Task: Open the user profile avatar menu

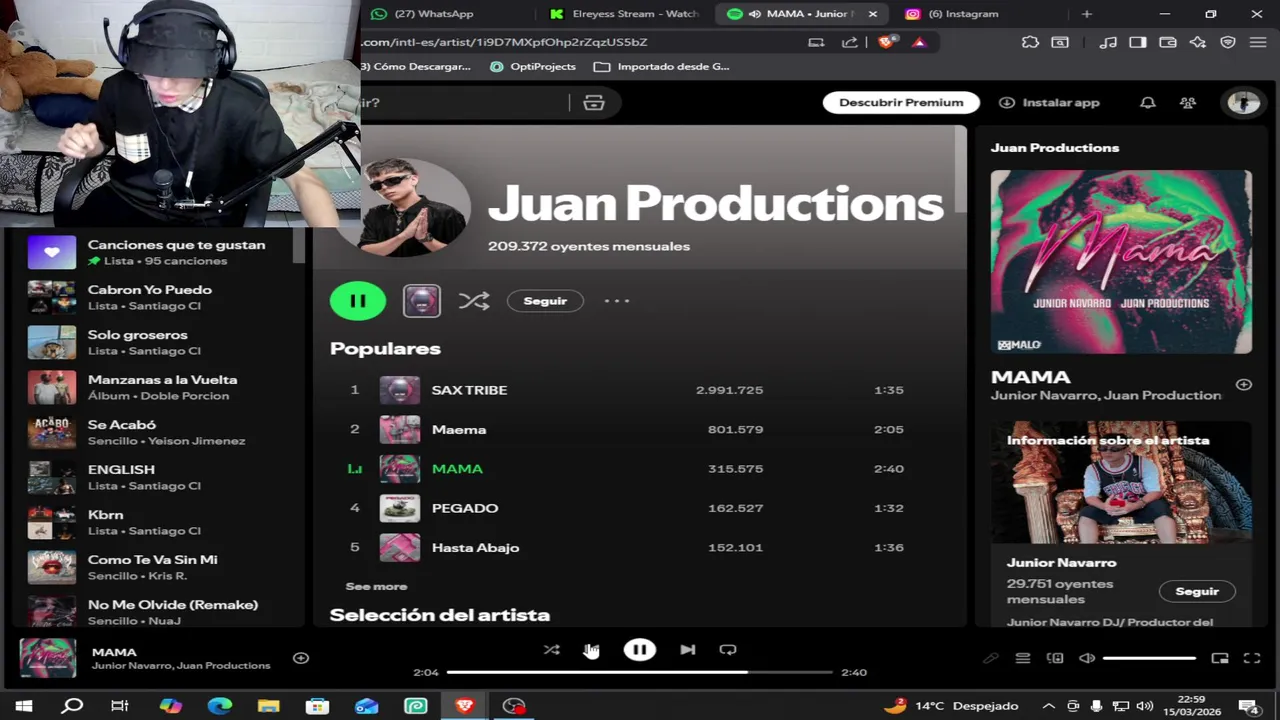Action: click(1244, 103)
